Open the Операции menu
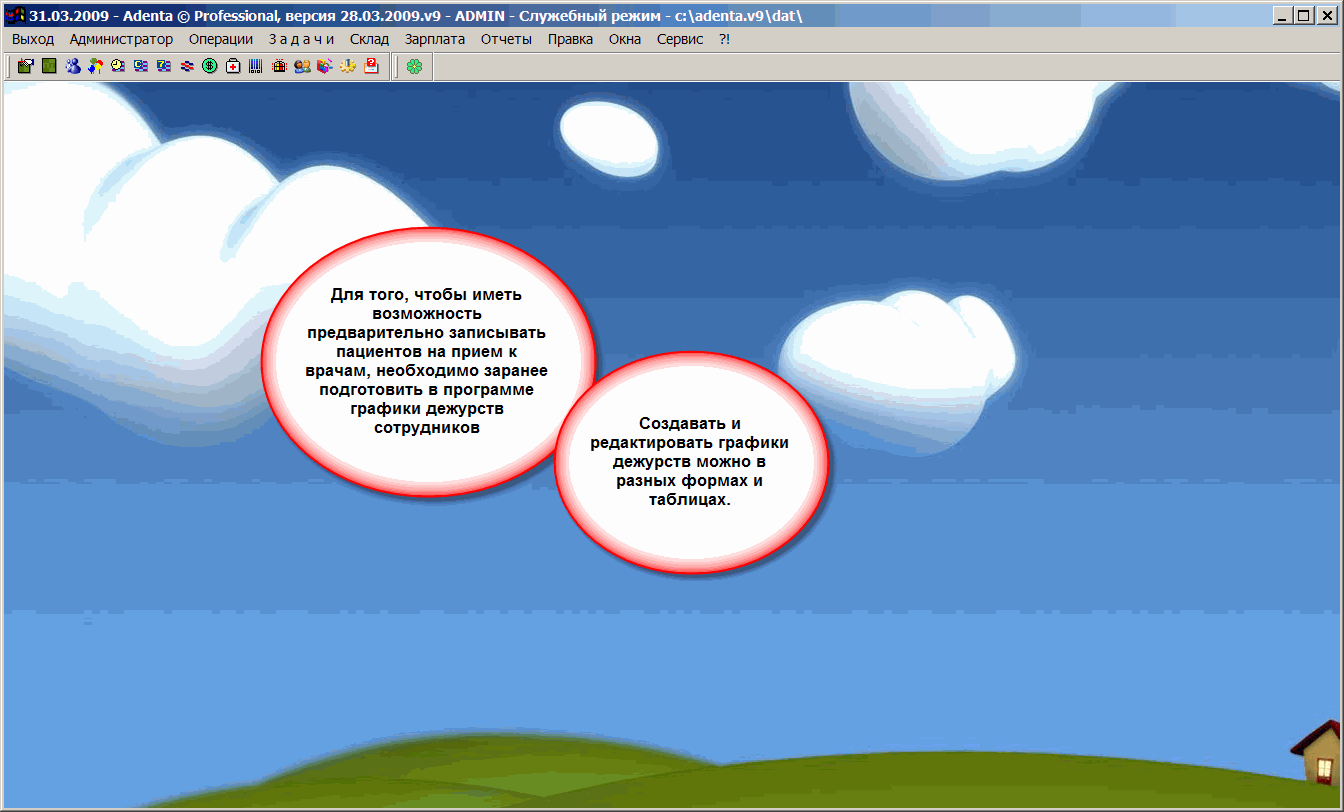Screen dimensions: 1344x812 221,39
